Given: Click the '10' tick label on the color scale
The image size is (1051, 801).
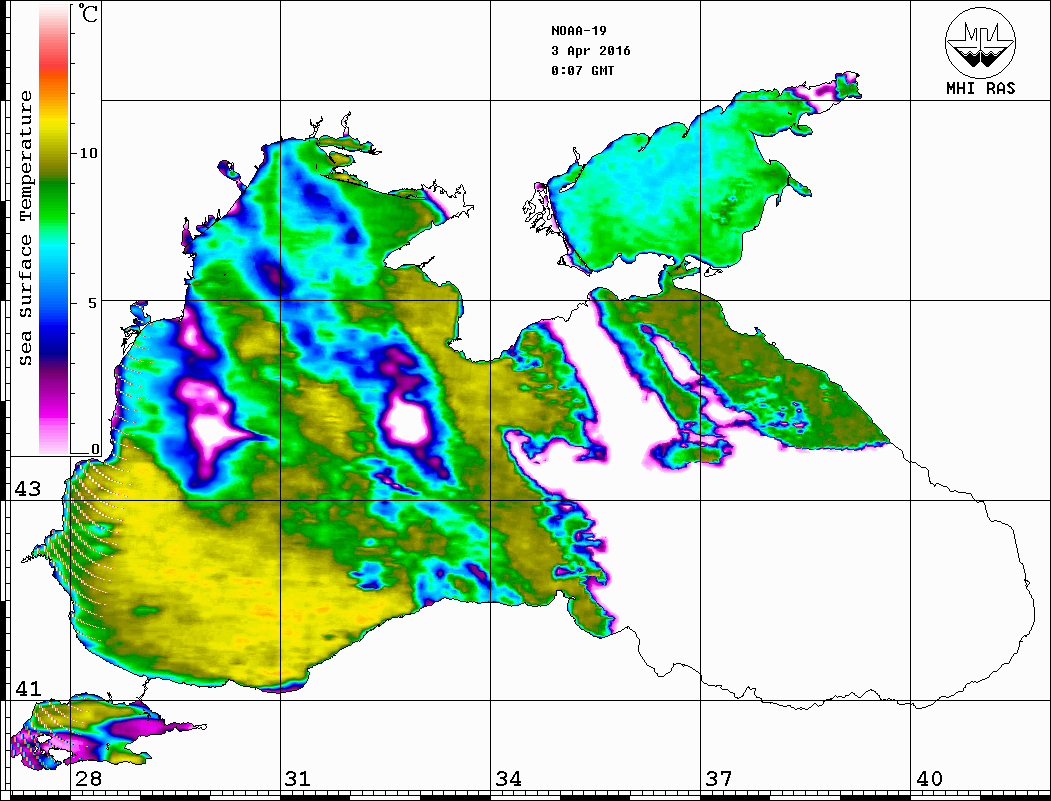Looking at the screenshot, I should [88, 153].
